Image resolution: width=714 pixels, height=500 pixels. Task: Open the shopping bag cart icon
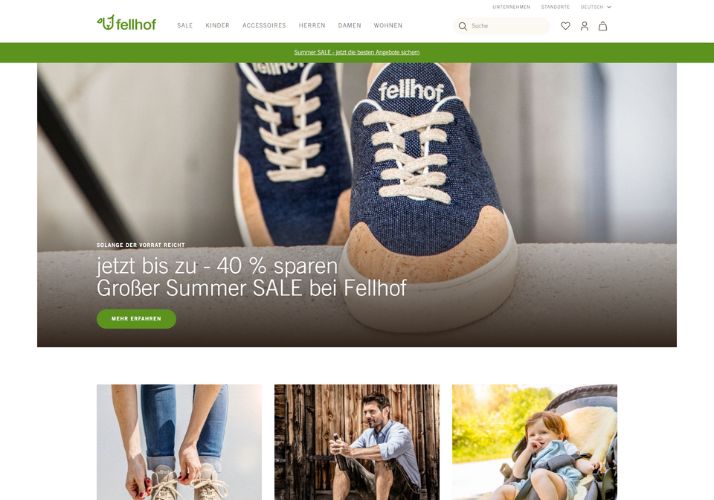tap(602, 26)
